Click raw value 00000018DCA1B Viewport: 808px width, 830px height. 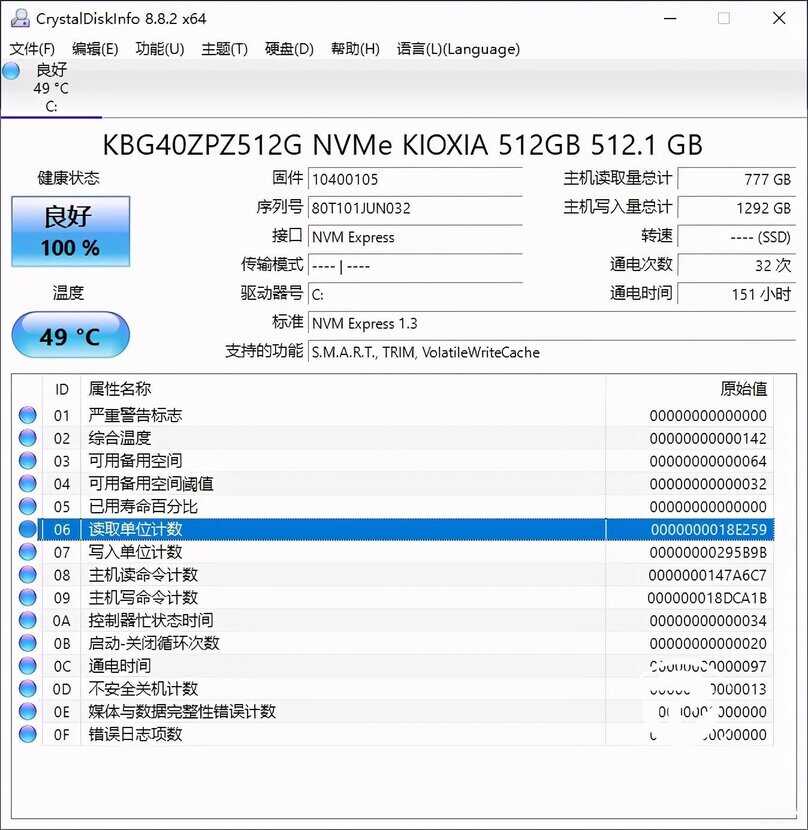click(x=707, y=598)
